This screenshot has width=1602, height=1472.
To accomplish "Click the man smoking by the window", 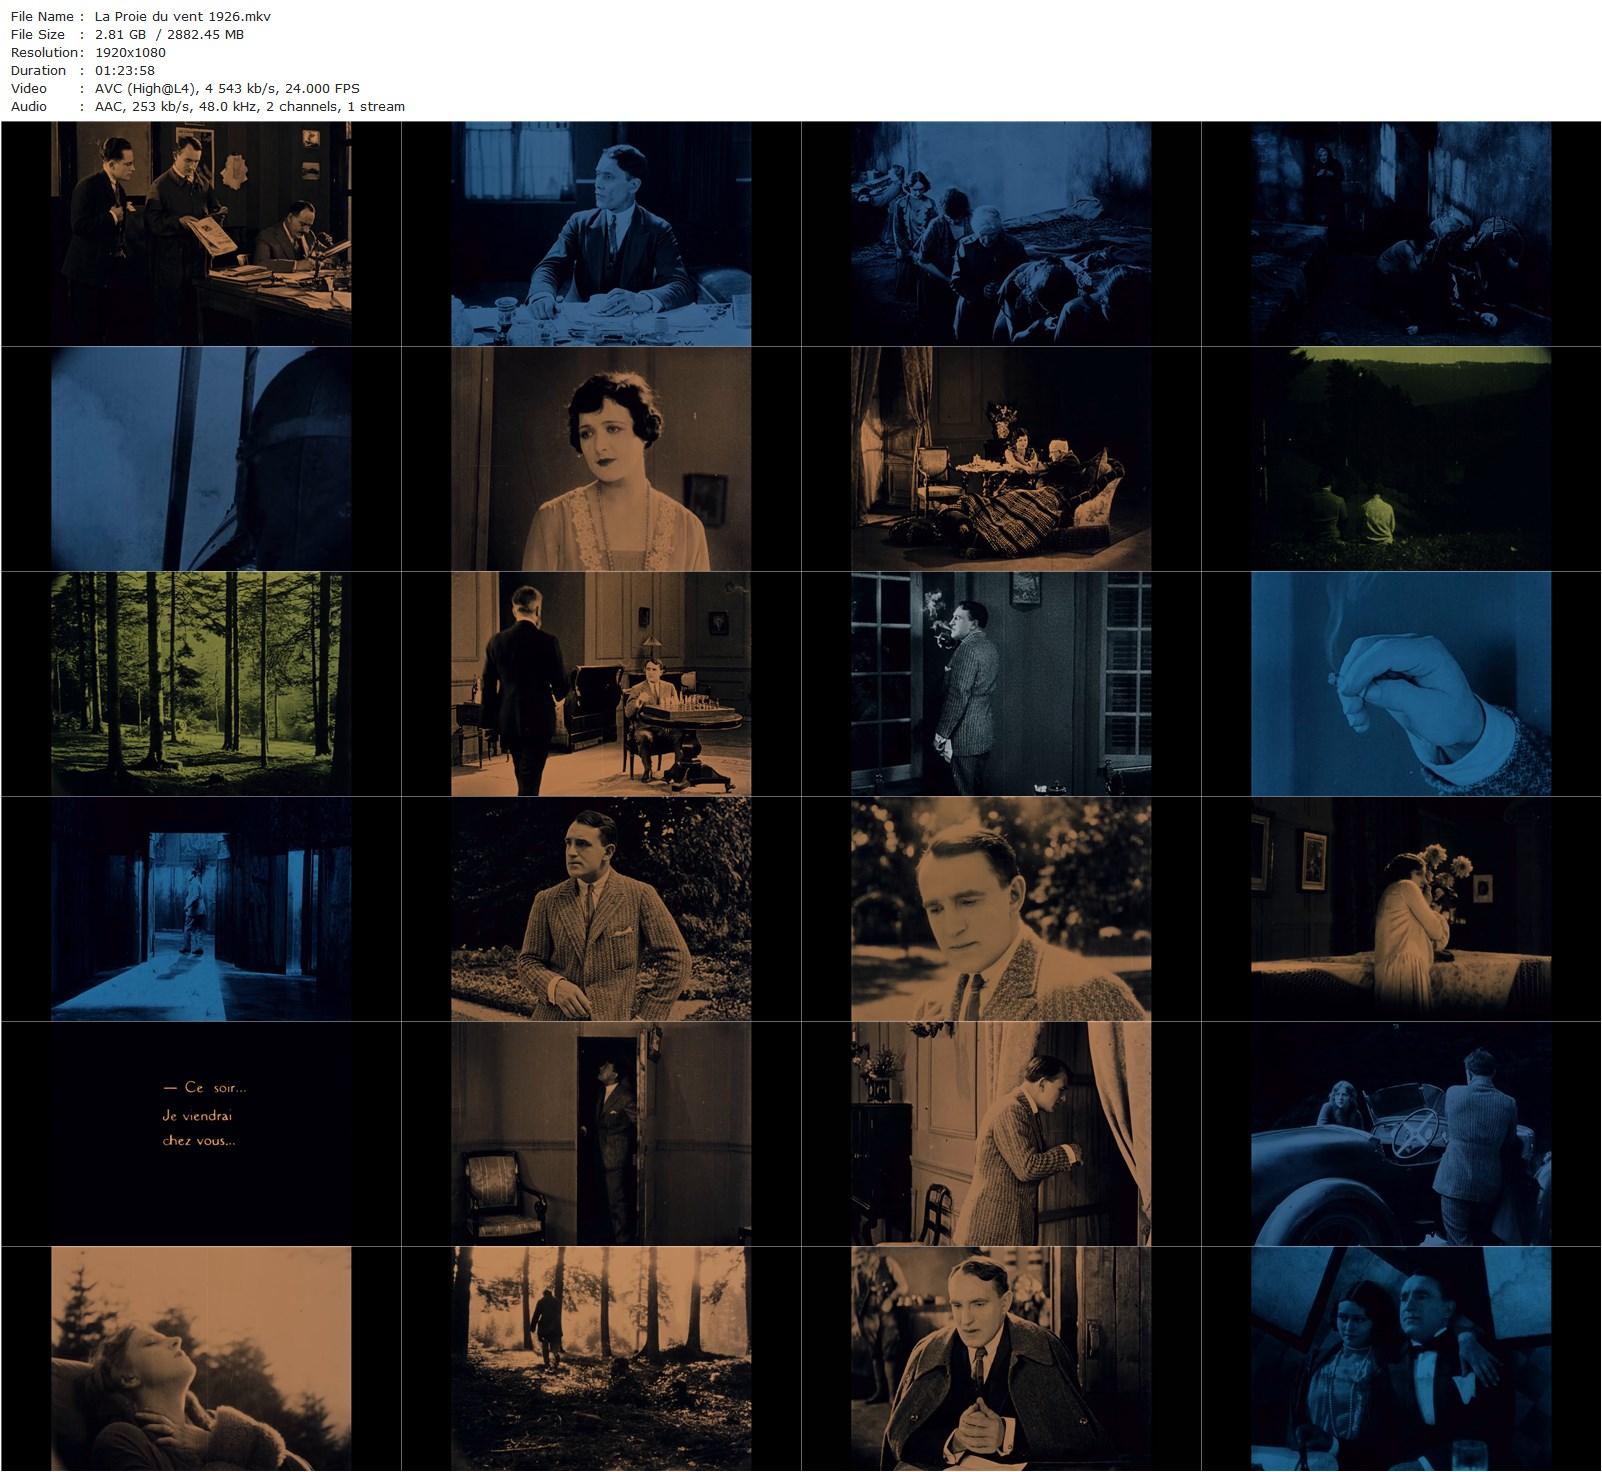I will point(1001,684).
